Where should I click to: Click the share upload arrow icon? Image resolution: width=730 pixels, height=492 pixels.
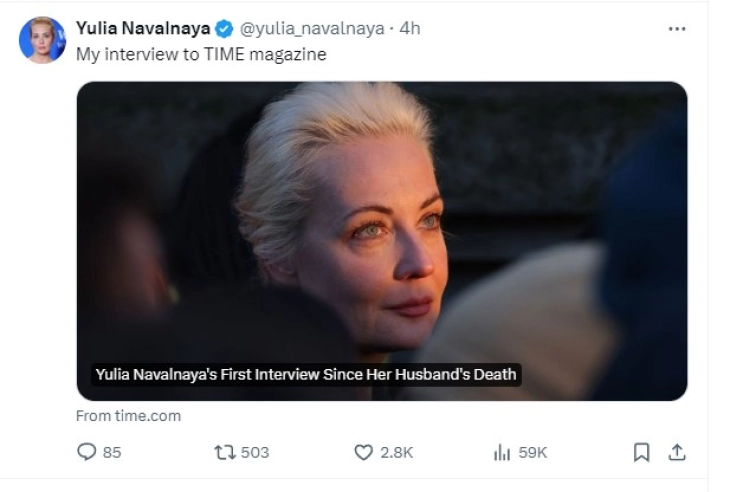click(677, 453)
